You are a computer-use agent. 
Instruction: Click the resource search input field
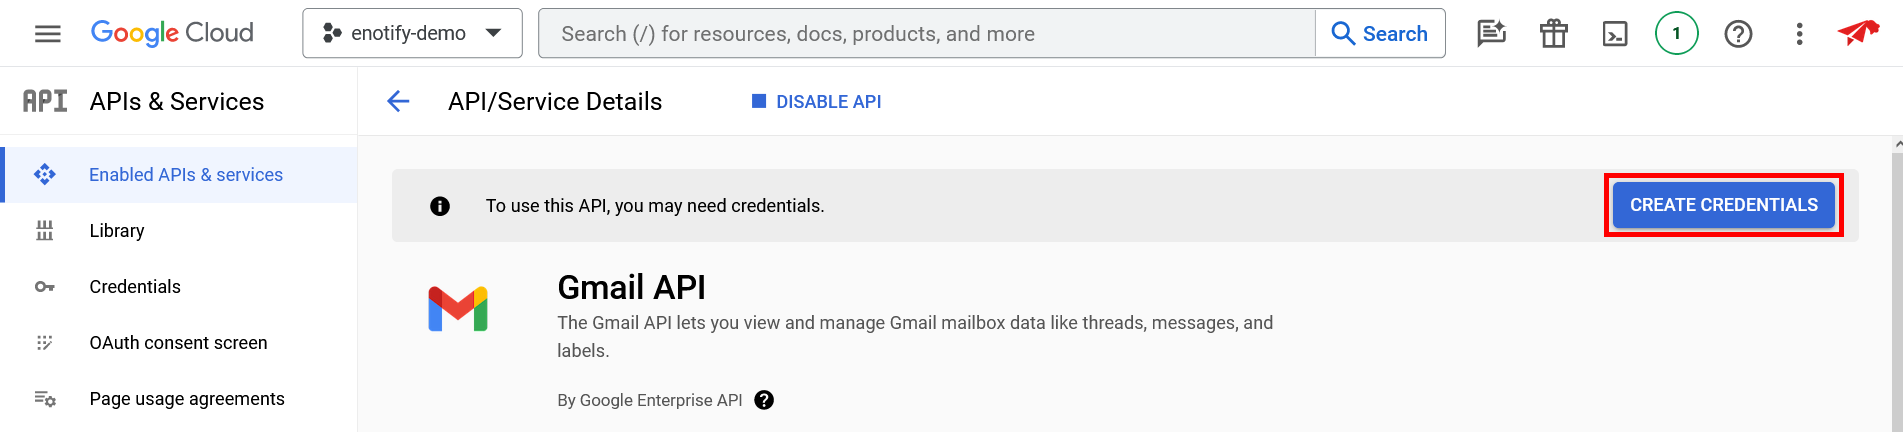pyautogui.click(x=926, y=34)
